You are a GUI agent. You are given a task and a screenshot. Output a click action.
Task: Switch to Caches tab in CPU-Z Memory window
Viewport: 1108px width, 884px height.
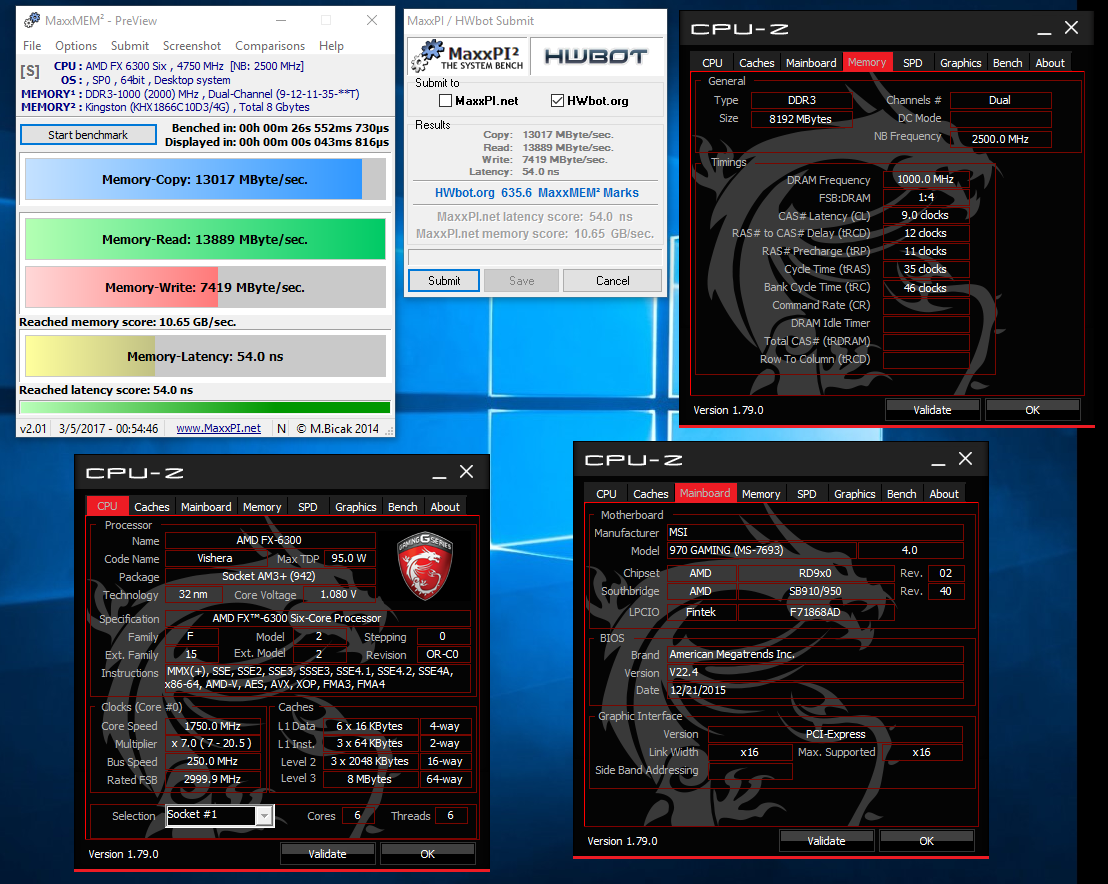click(x=756, y=63)
